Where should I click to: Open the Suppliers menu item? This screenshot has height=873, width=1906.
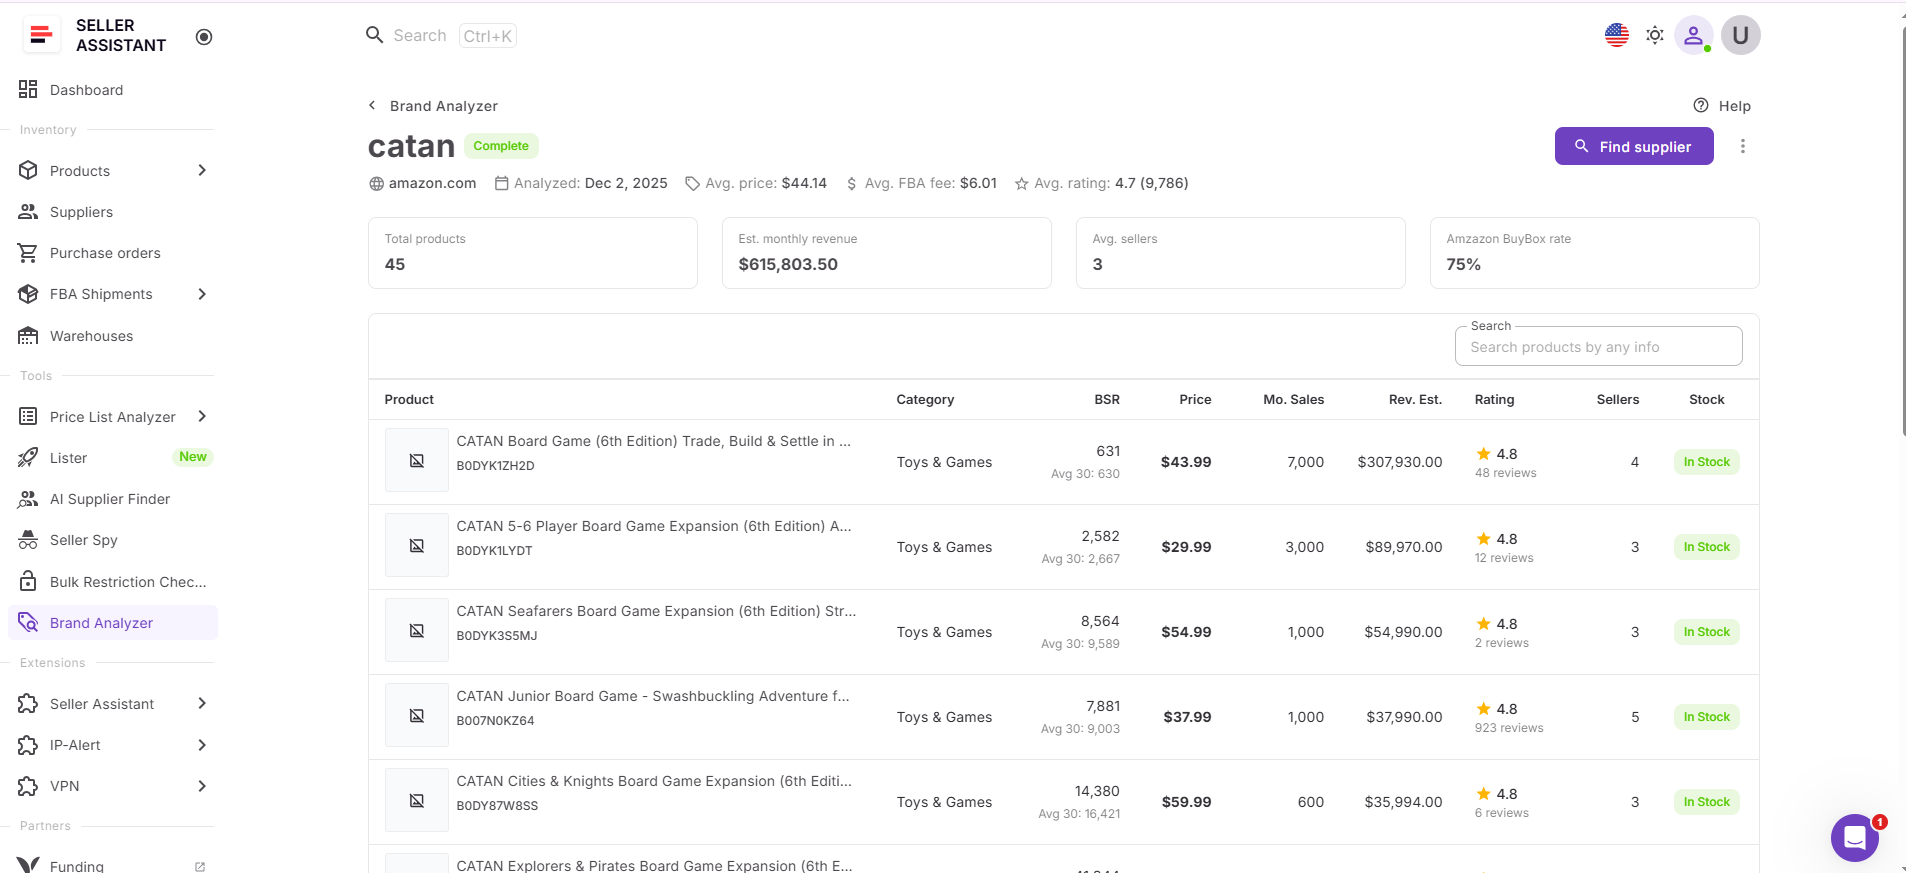click(113, 212)
